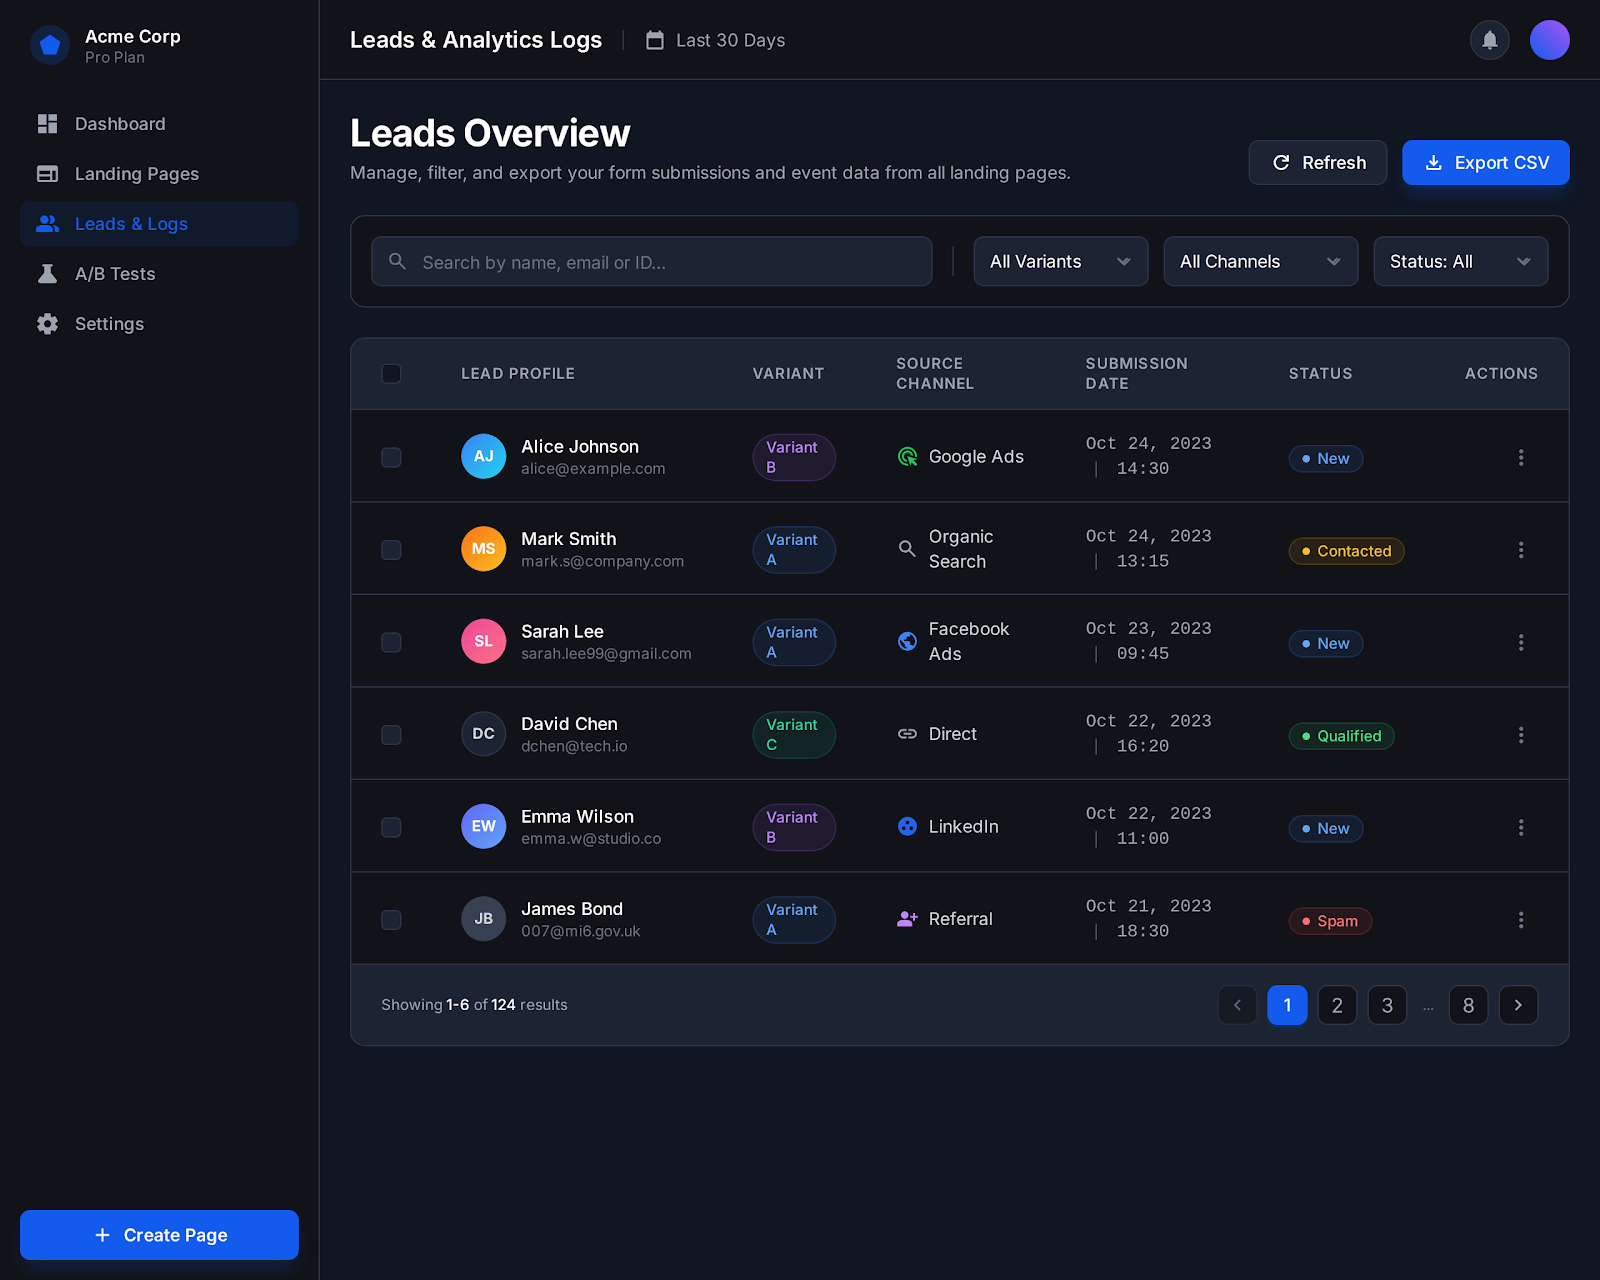Open Landing Pages from the sidebar
Screen dimensions: 1600x1280
click(x=136, y=174)
